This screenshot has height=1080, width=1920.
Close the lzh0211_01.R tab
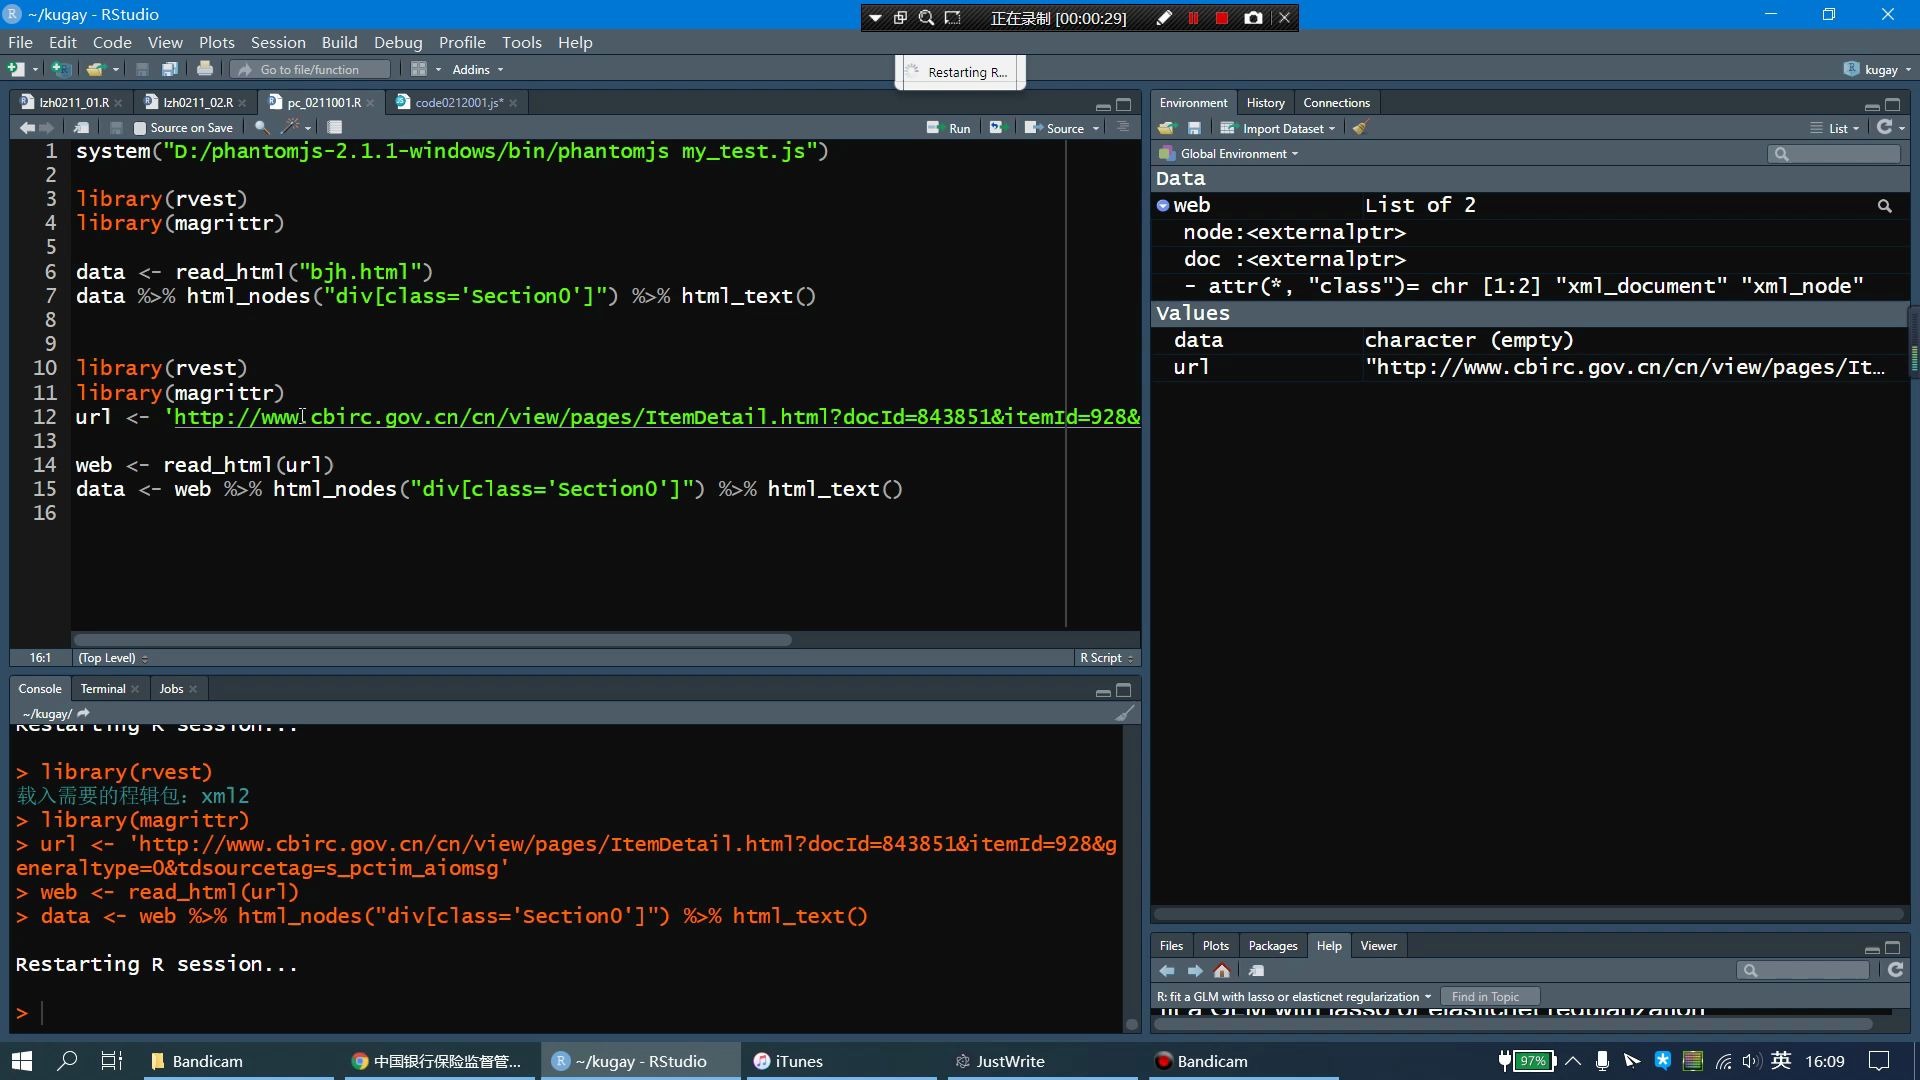pos(118,103)
